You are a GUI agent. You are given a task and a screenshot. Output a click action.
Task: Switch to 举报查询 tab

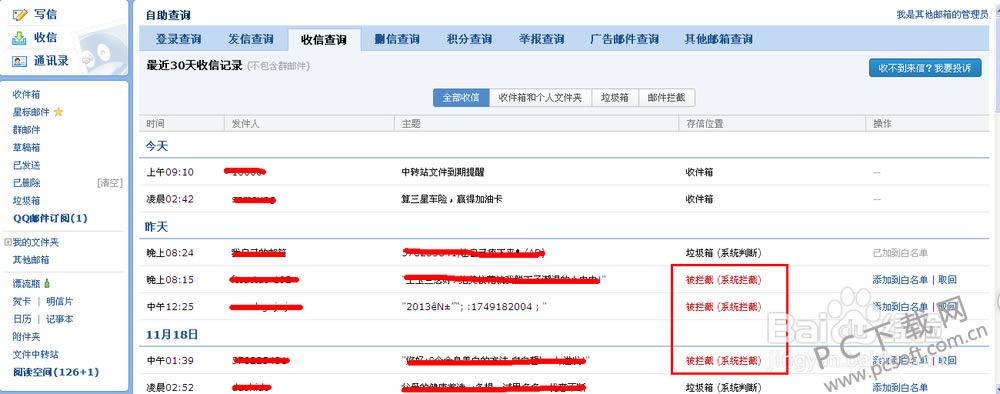[542, 40]
